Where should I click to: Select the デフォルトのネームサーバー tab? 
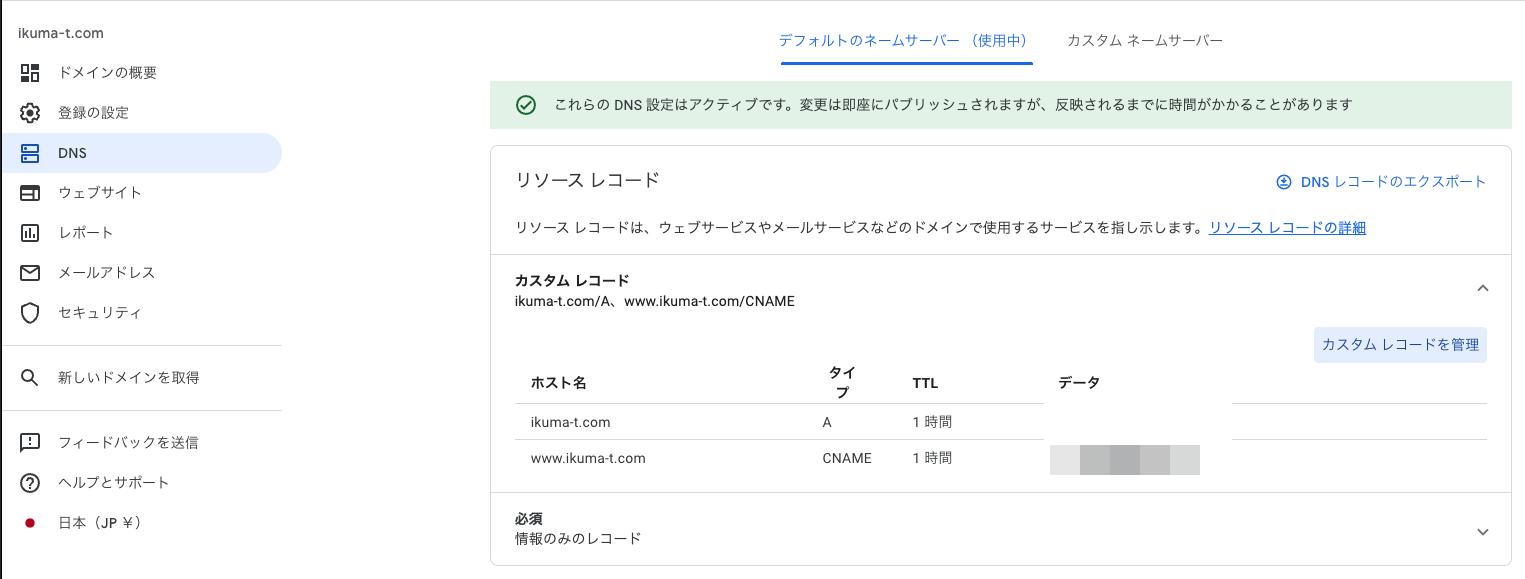click(906, 40)
